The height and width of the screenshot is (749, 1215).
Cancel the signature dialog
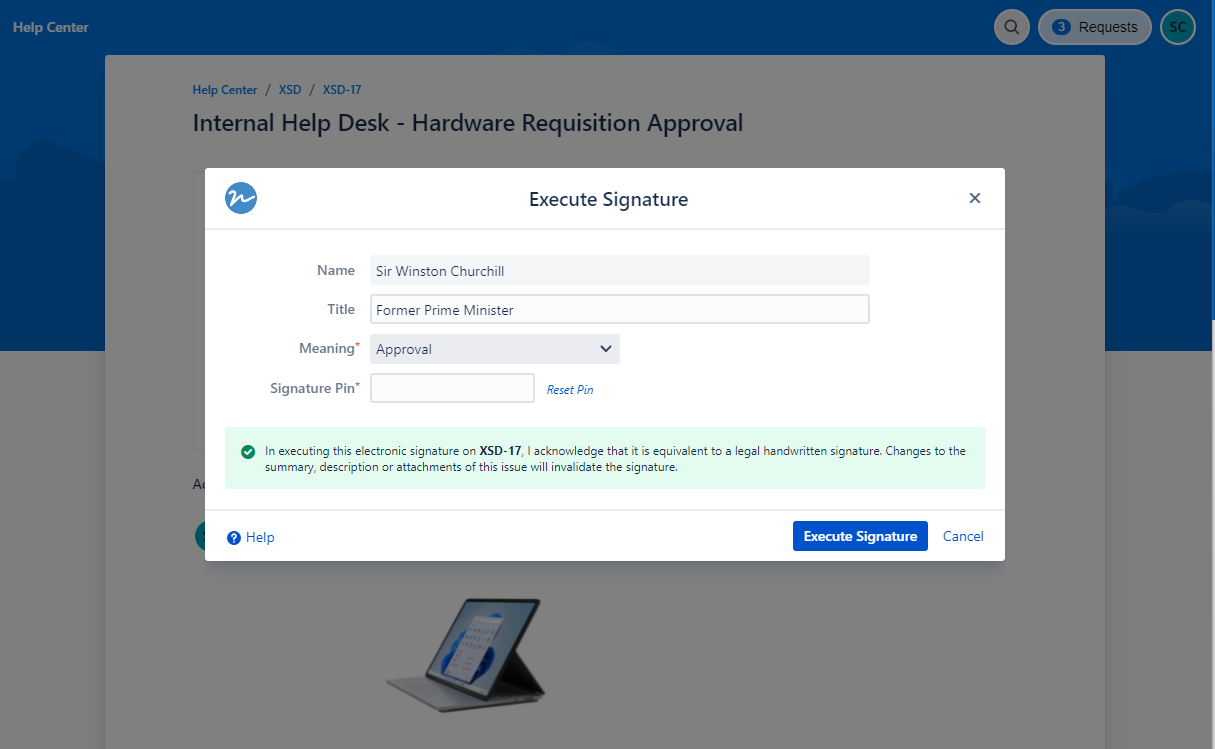tap(963, 536)
